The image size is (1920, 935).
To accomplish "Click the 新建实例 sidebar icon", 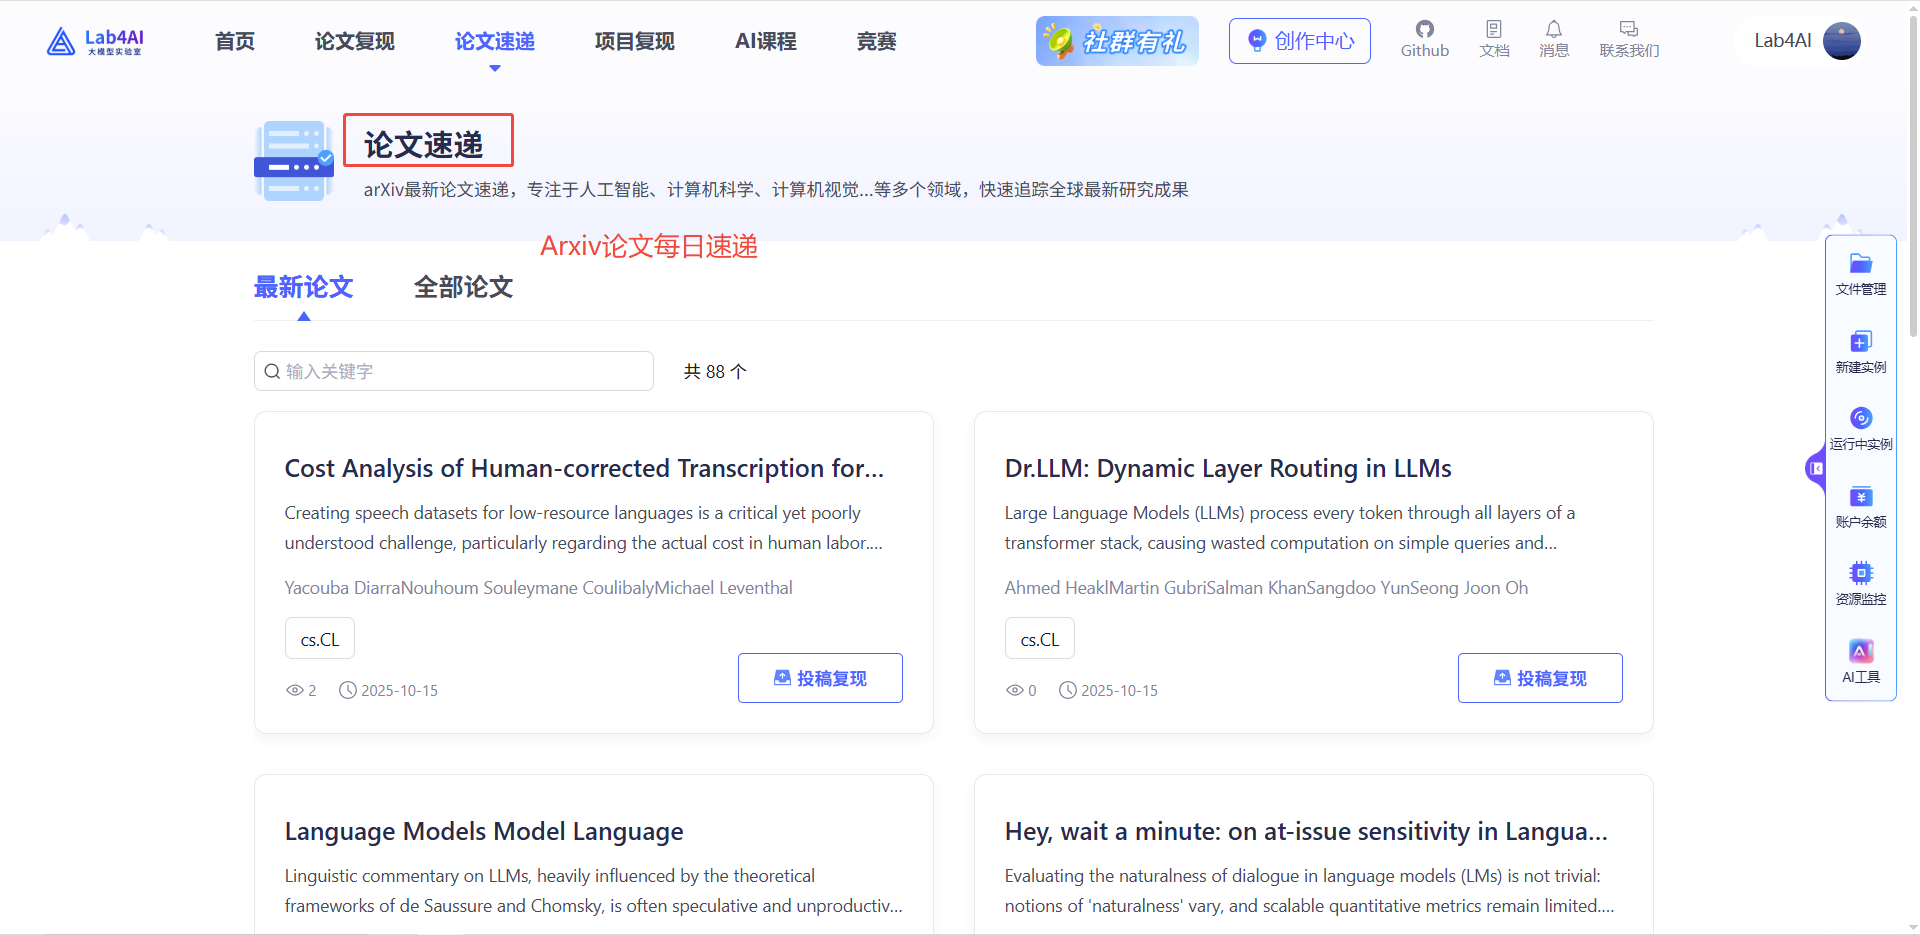I will 1860,350.
